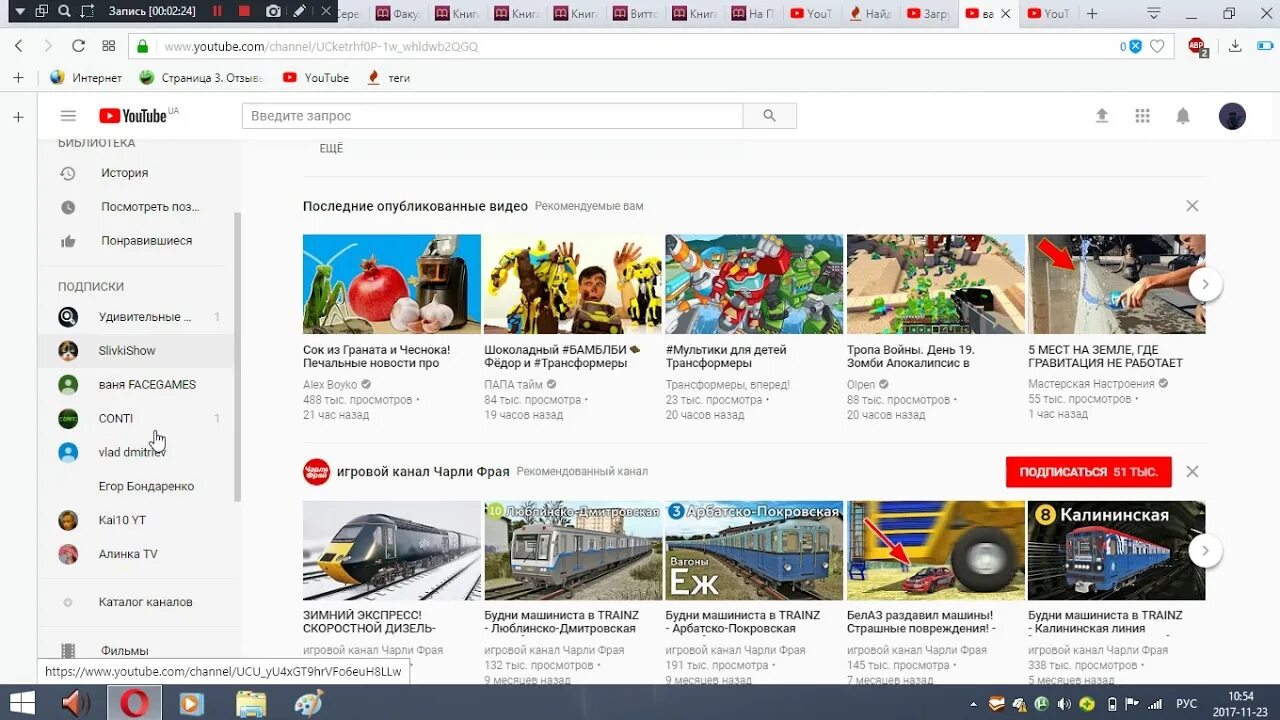The image size is (1280, 720).
Task: Click the sidebar vertical scrollbar
Action: point(237,356)
